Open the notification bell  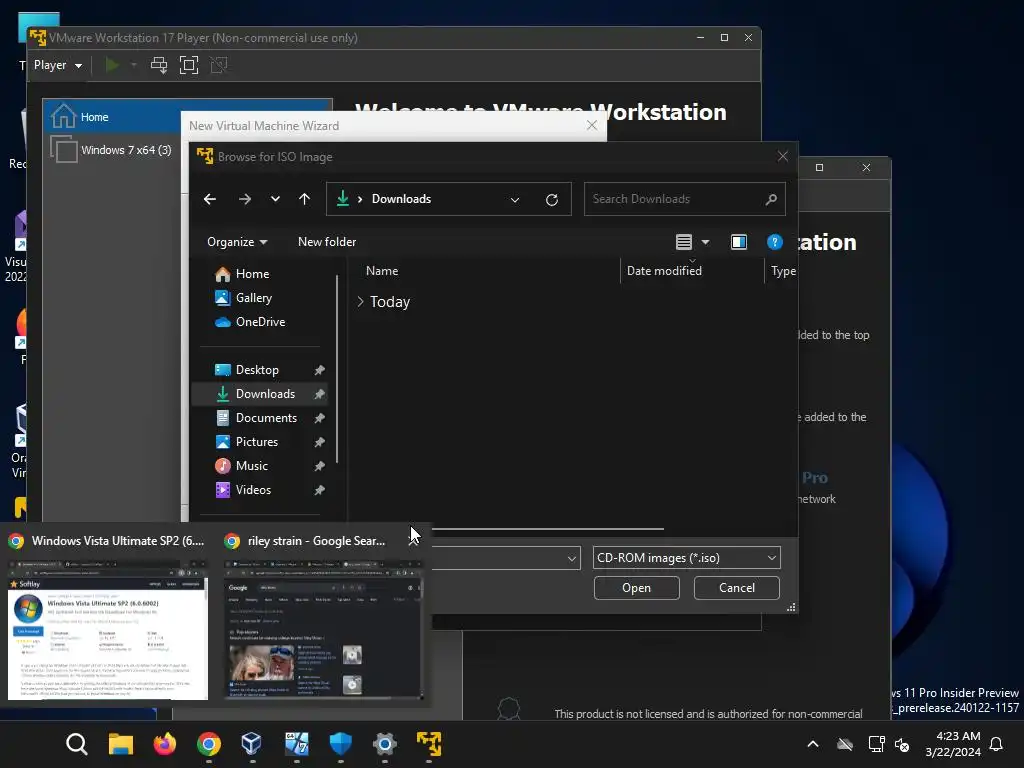(996, 744)
